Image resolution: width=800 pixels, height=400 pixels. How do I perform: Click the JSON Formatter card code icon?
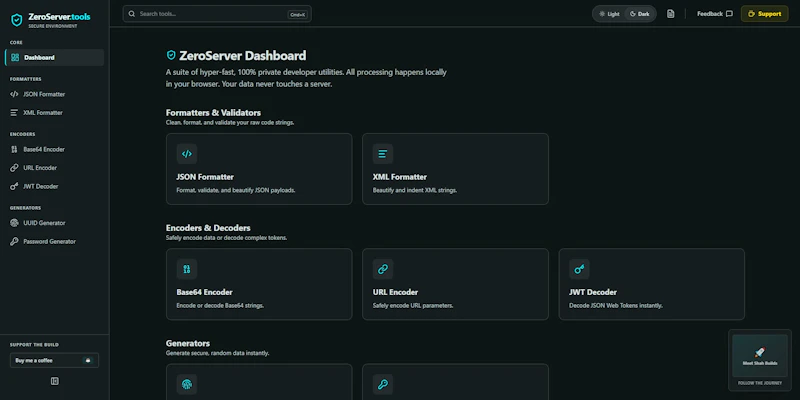(187, 154)
